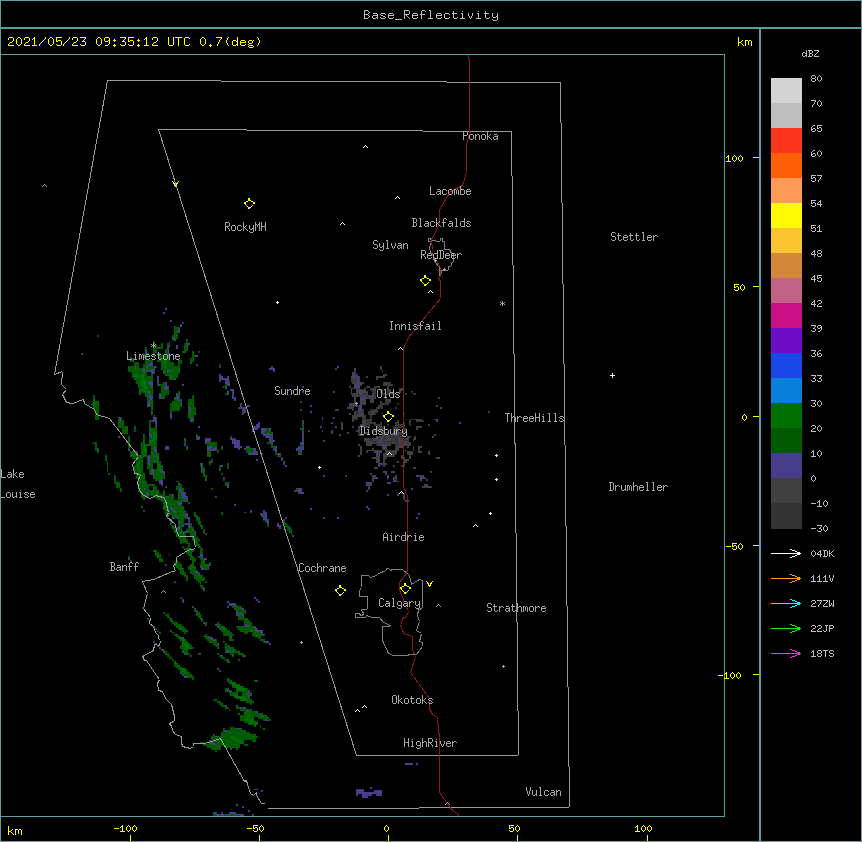Viewport: 862px width, 842px height.
Task: Click the yellow radar marker near Olds
Action: click(x=388, y=417)
